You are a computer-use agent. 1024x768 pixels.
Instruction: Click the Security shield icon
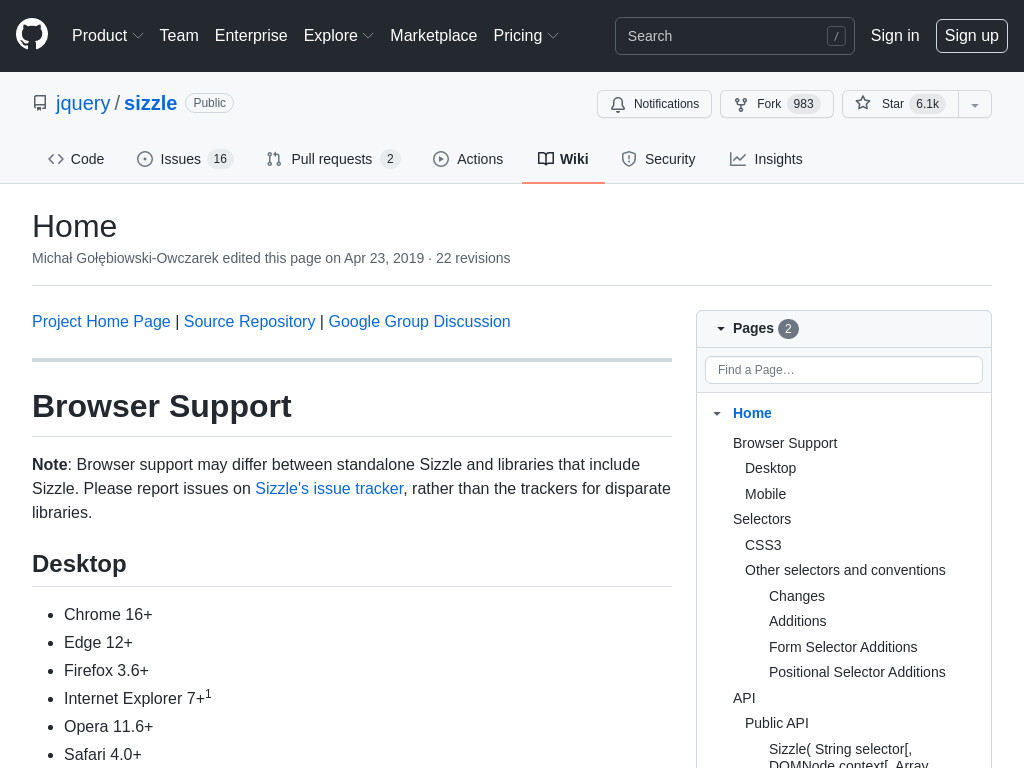tap(629, 159)
